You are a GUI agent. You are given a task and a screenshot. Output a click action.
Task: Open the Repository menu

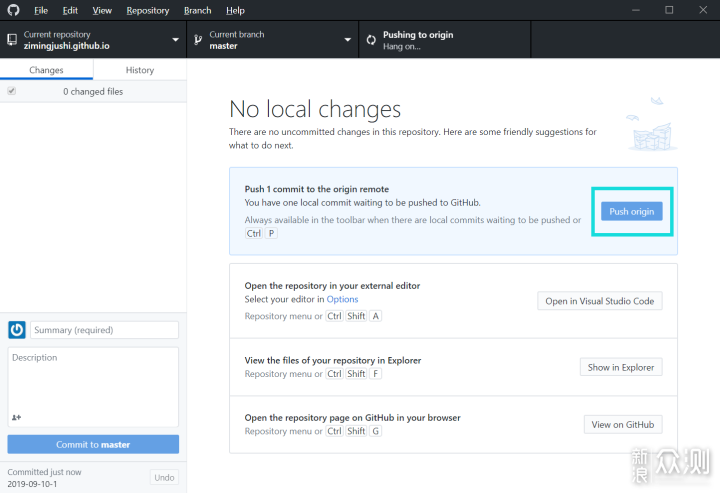point(147,10)
